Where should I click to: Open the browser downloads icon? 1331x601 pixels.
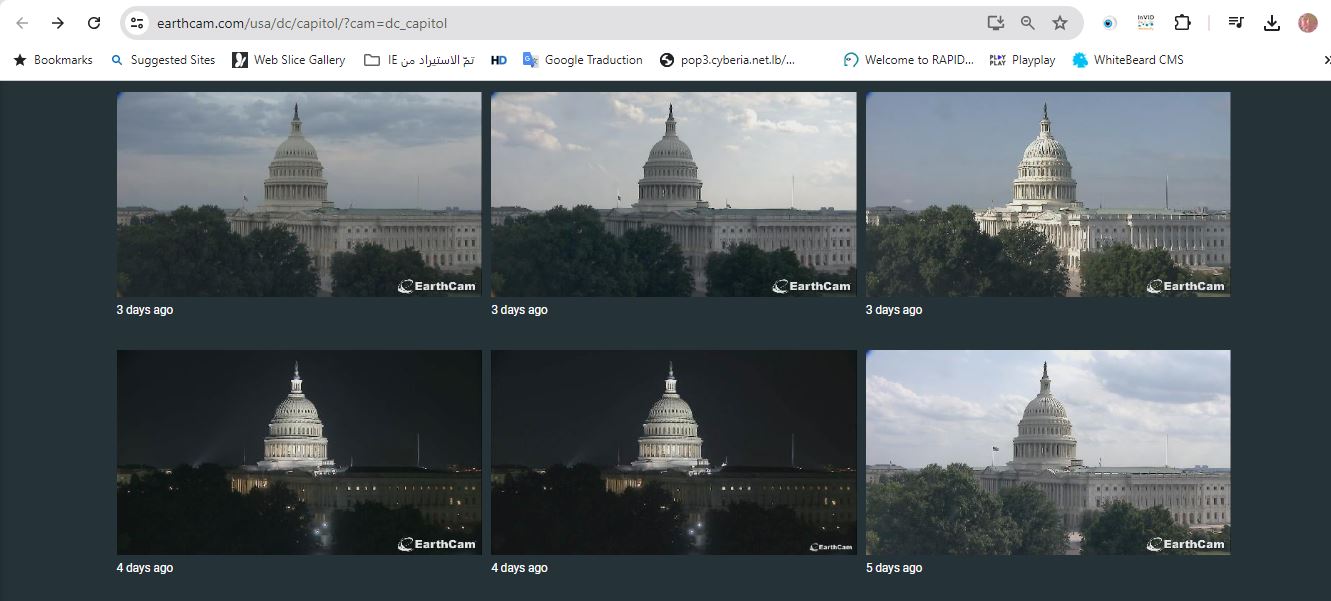pos(1272,23)
